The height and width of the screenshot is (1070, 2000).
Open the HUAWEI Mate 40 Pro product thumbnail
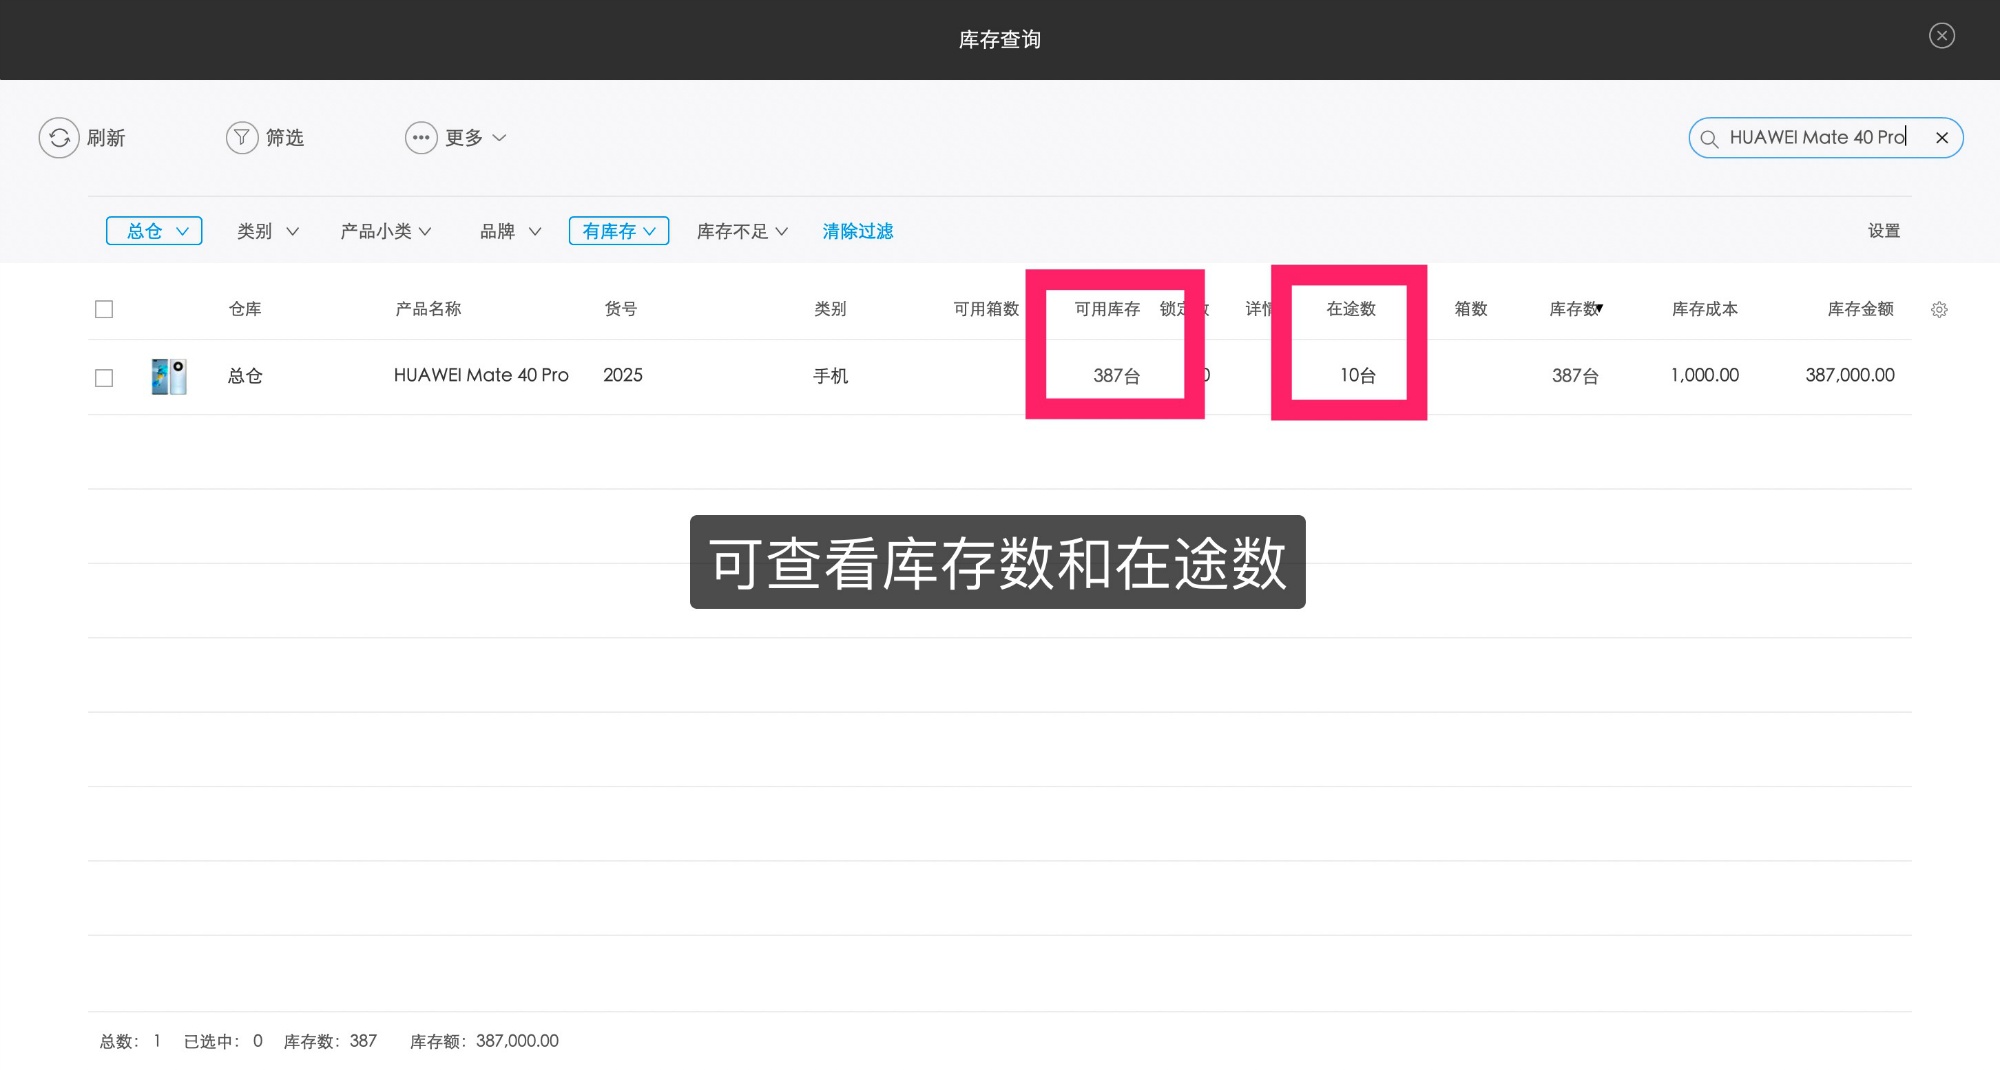coord(169,377)
